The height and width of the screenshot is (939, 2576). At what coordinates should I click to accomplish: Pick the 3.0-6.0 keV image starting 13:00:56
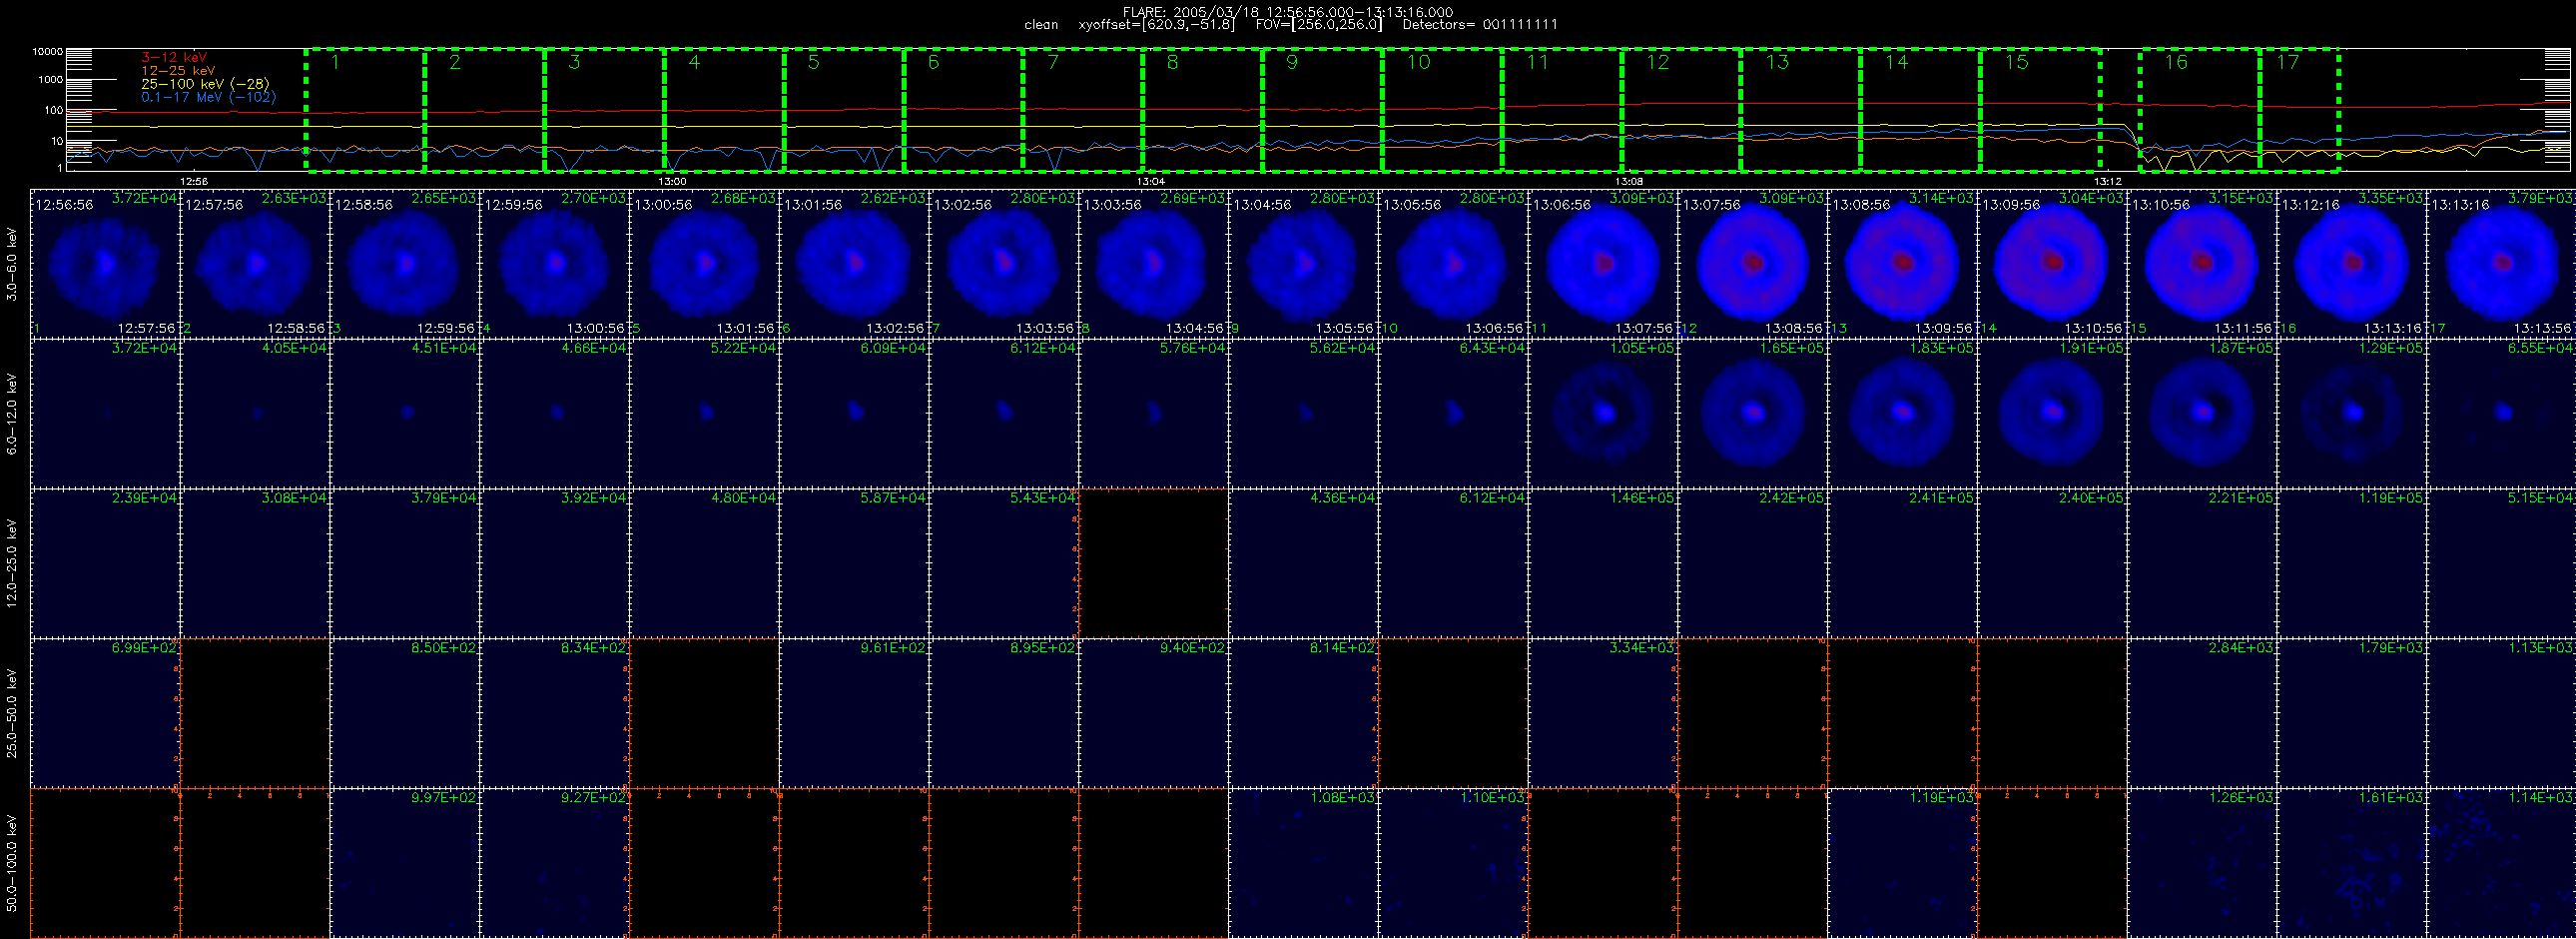705,263
